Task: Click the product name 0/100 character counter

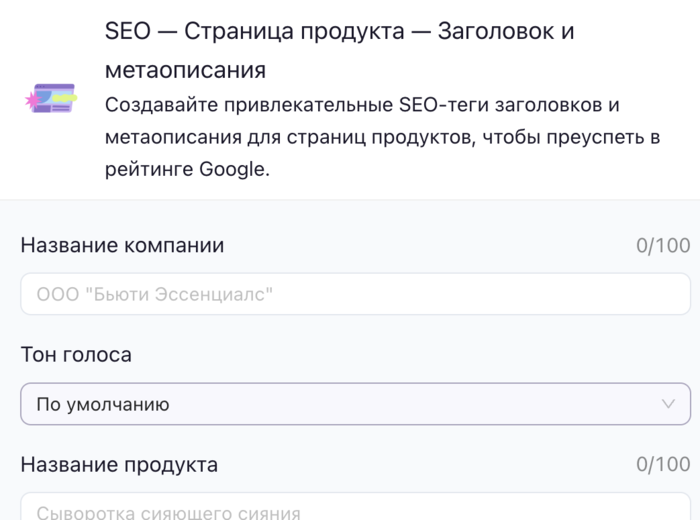Action: [662, 464]
